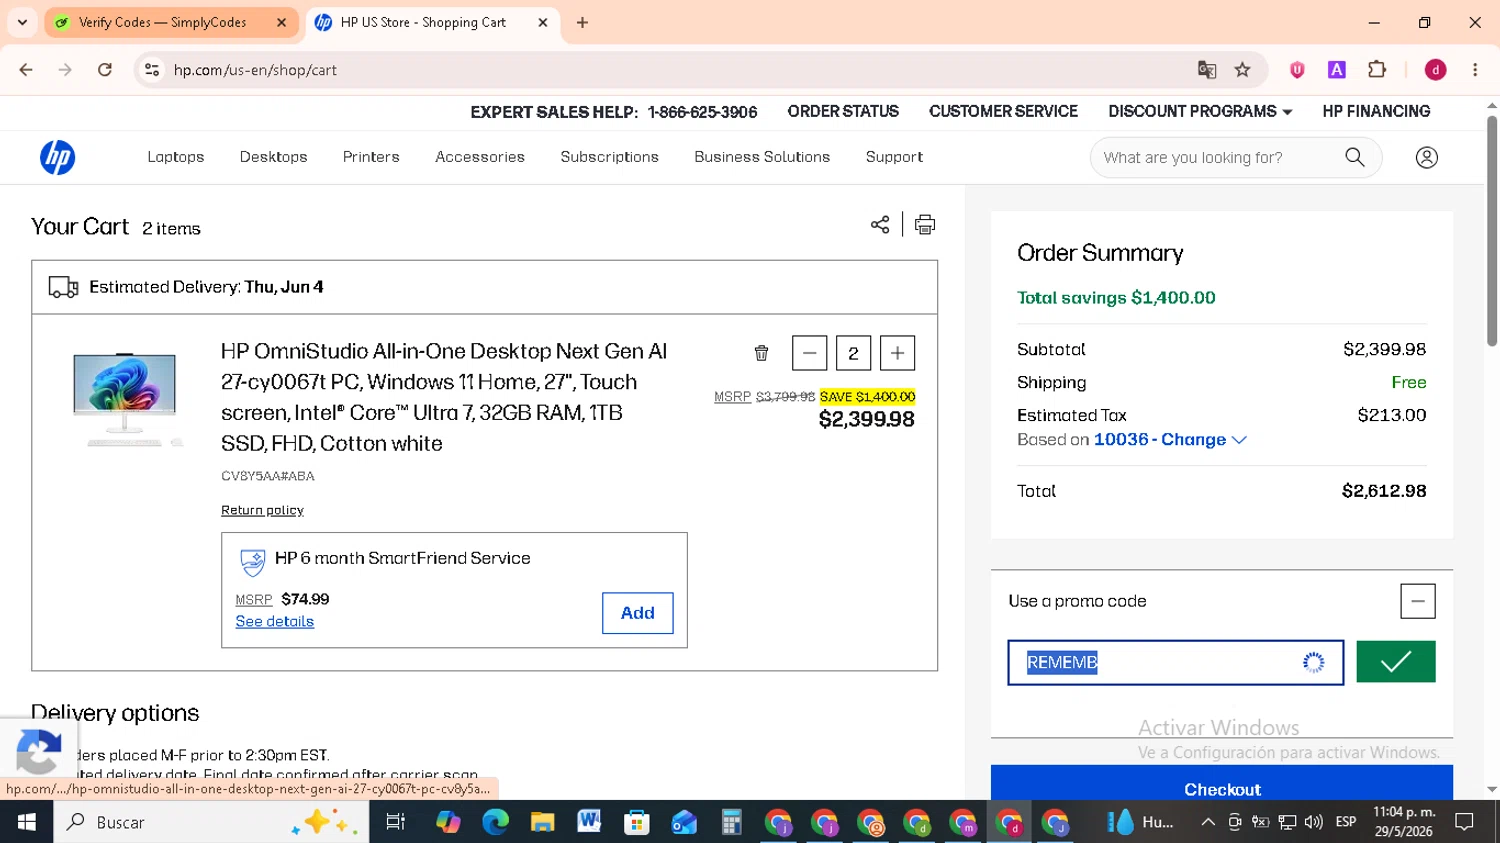Click the OmniStudio product thumbnail

[126, 399]
